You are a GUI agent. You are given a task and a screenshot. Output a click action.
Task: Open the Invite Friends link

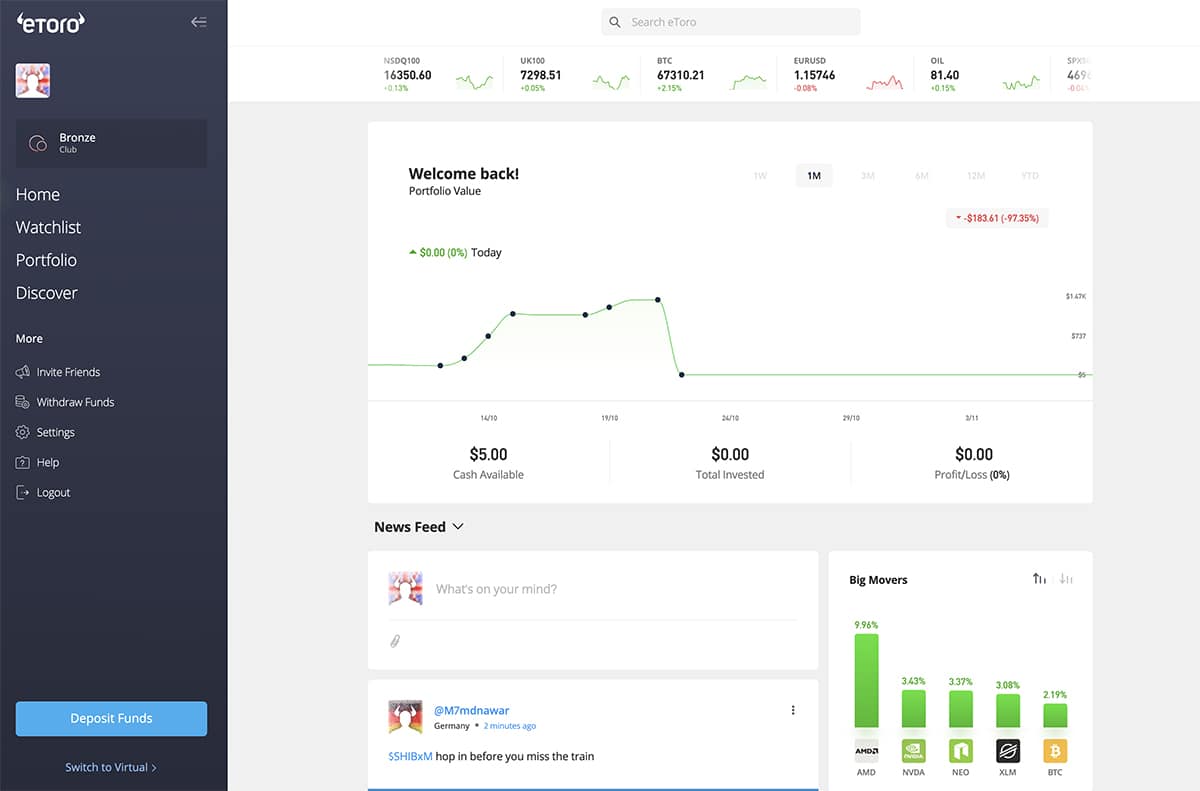click(x=69, y=372)
